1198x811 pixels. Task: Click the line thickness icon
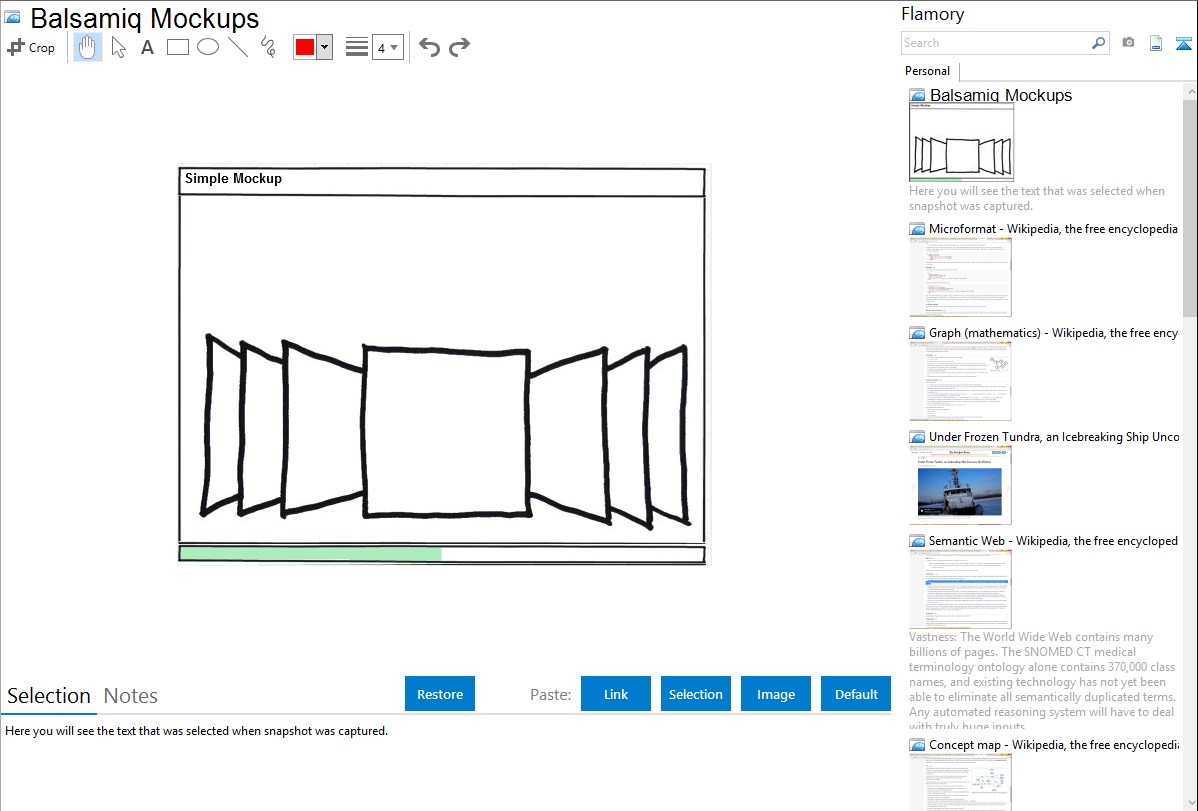(357, 47)
